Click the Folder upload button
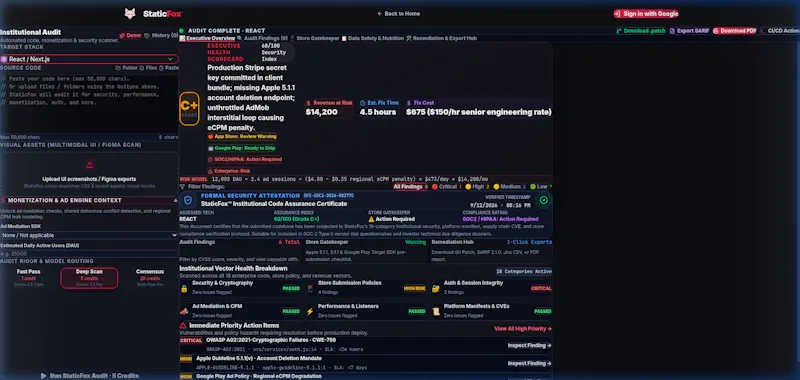 click(127, 68)
